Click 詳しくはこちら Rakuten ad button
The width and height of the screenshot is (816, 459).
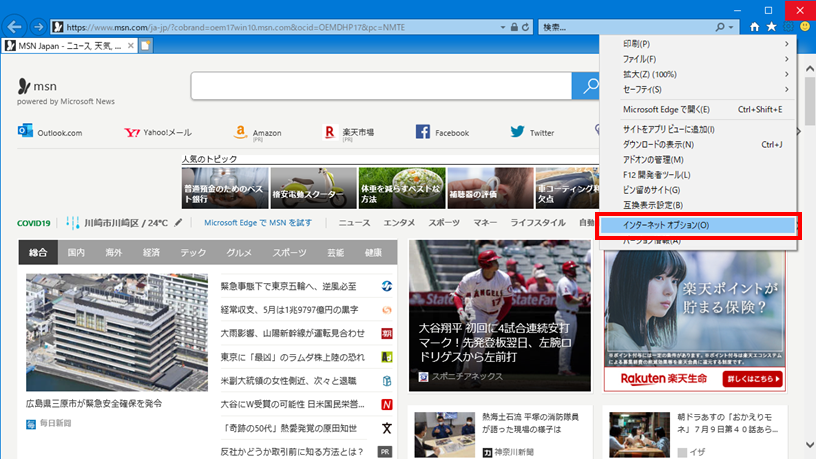(753, 379)
